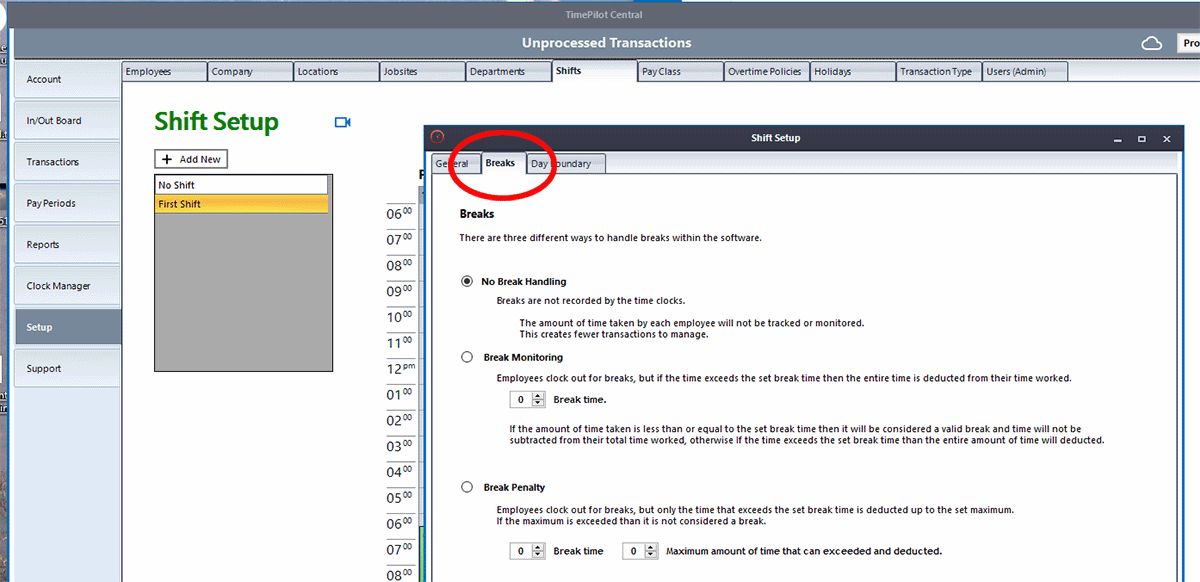Image resolution: width=1200 pixels, height=582 pixels.
Task: Open the Reports section
Action: coord(66,244)
